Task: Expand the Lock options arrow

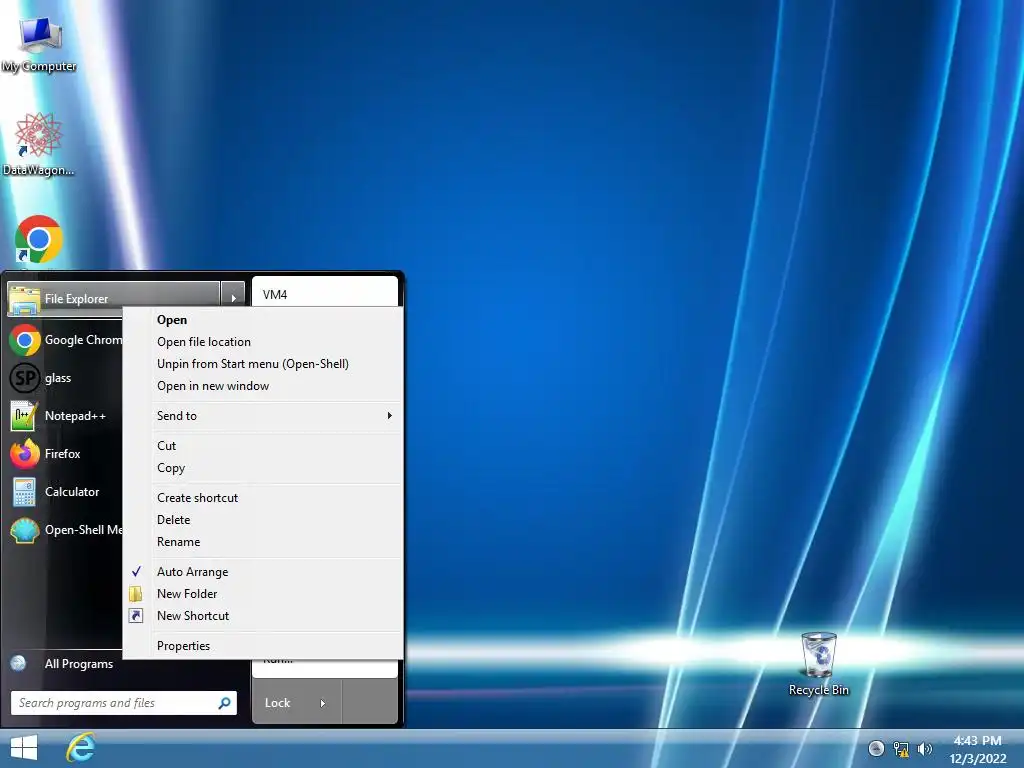Action: [323, 703]
